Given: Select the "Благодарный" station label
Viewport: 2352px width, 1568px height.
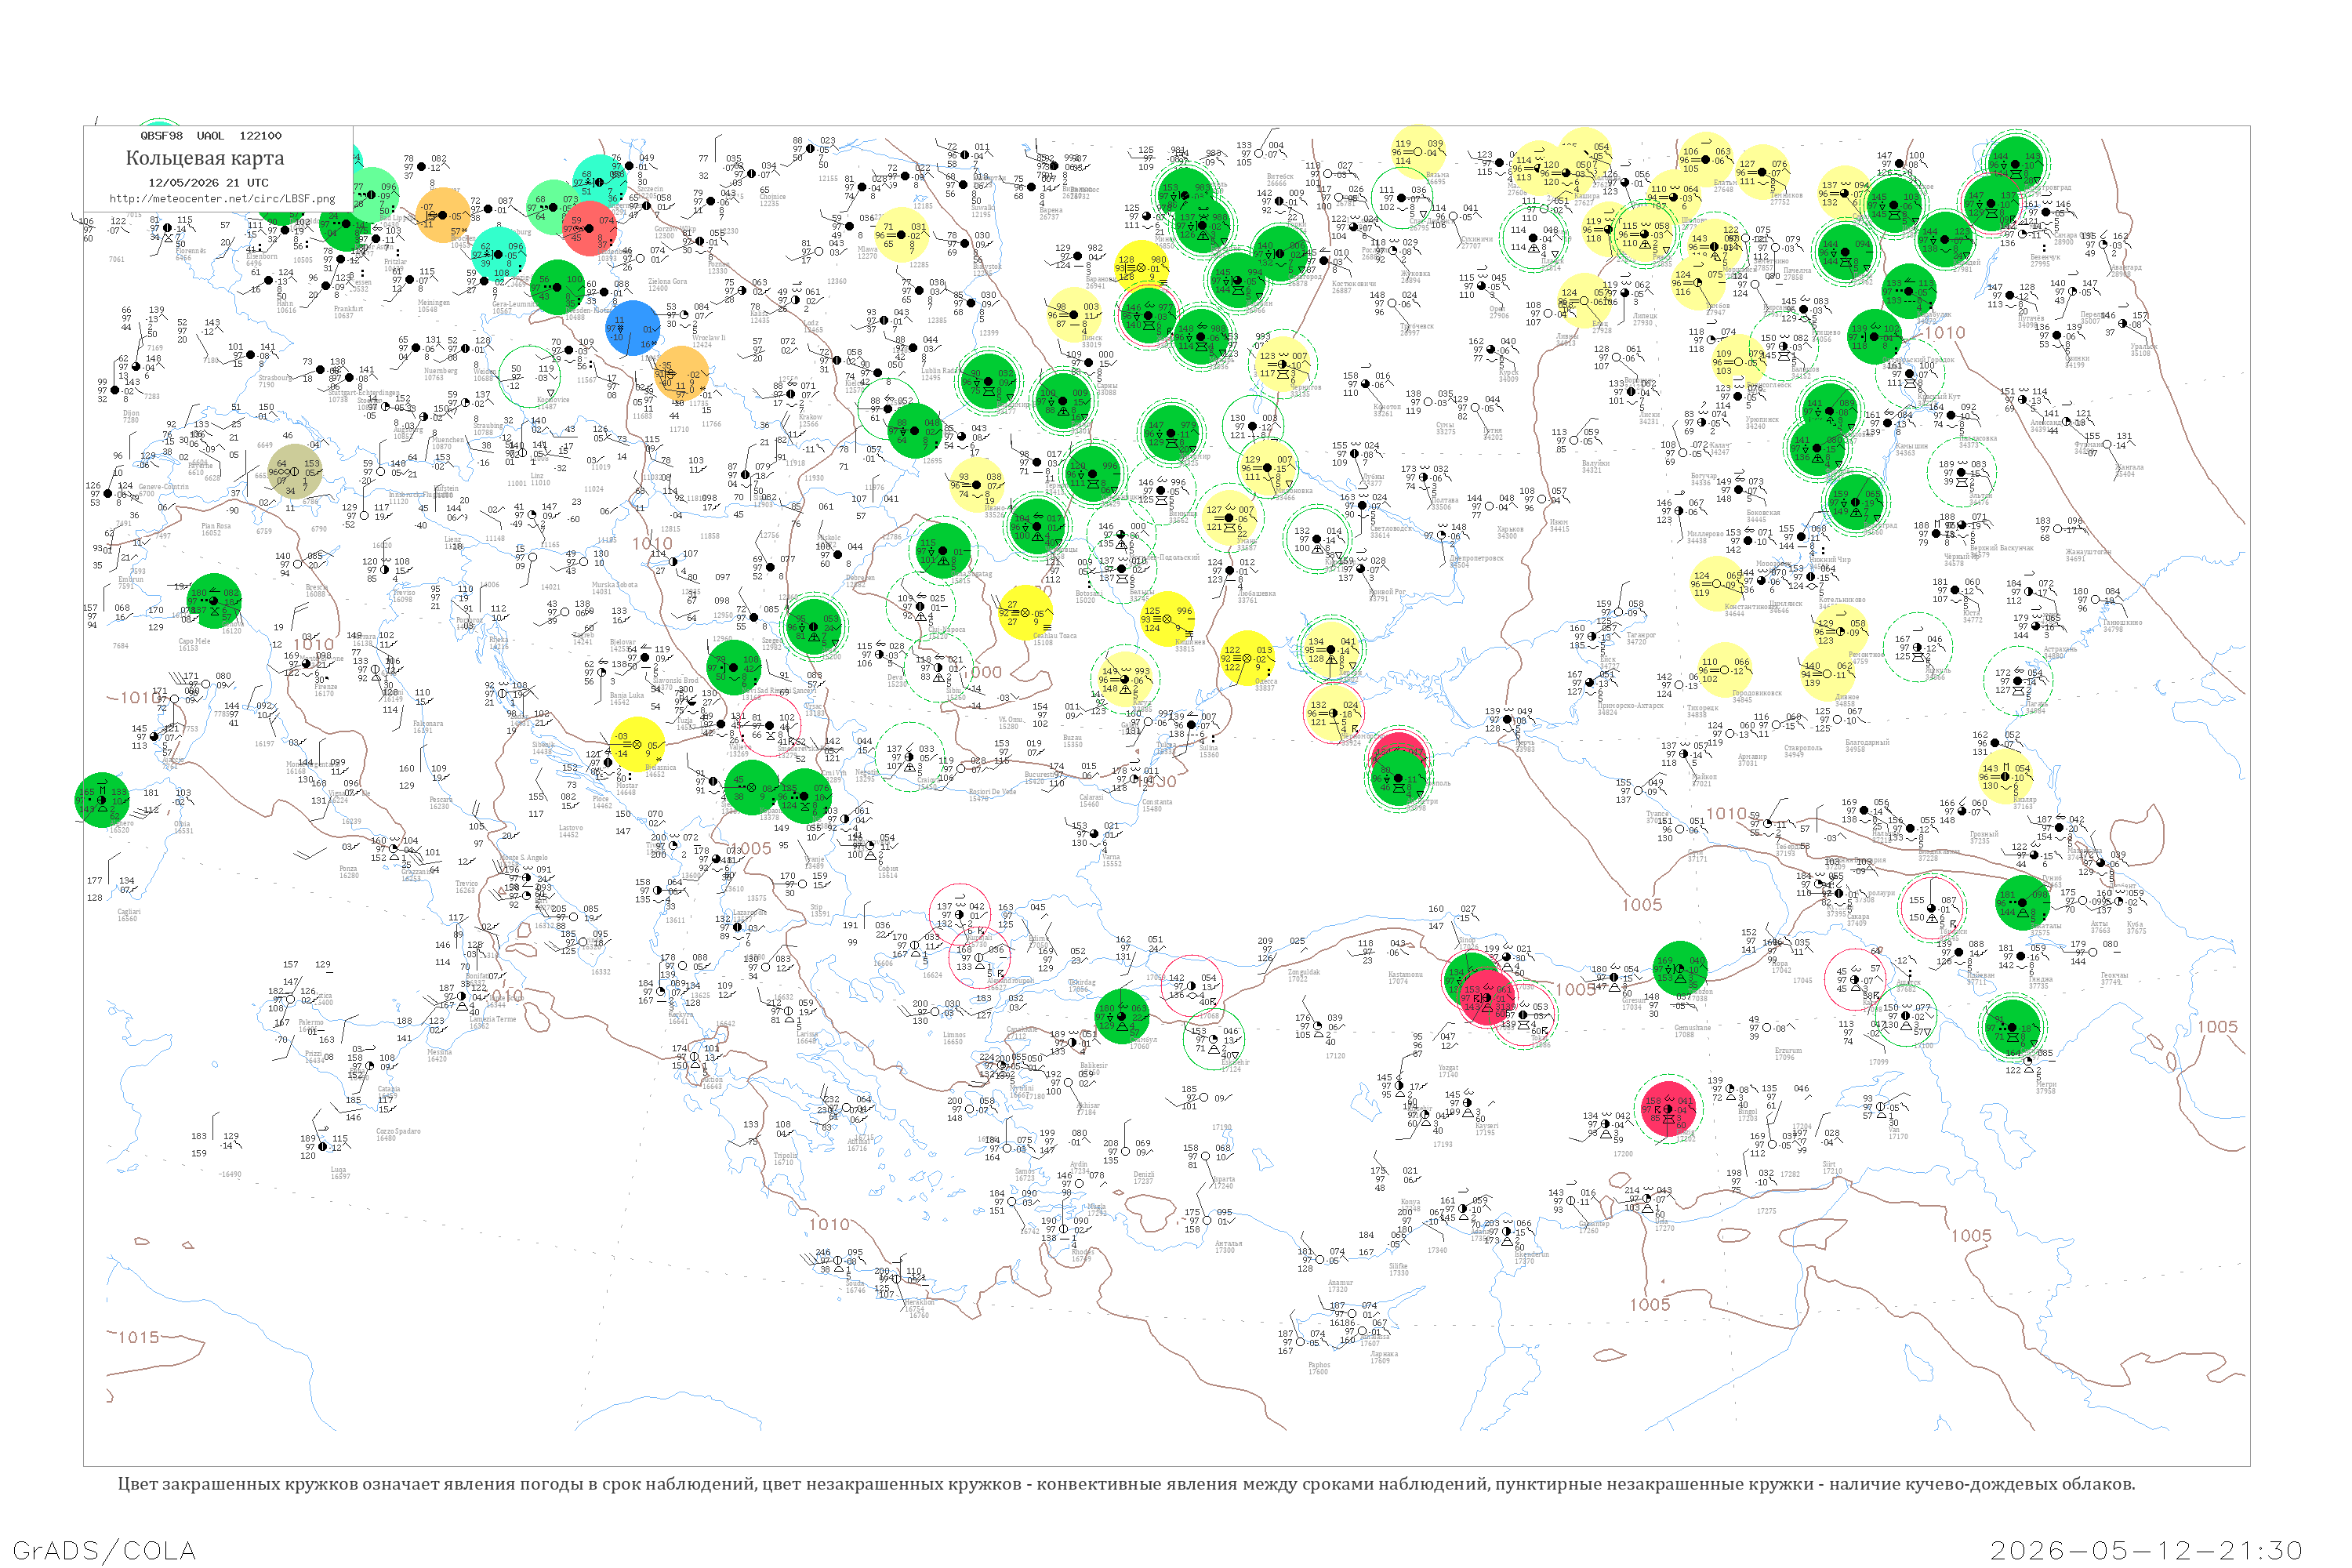Looking at the screenshot, I should pyautogui.click(x=1867, y=742).
